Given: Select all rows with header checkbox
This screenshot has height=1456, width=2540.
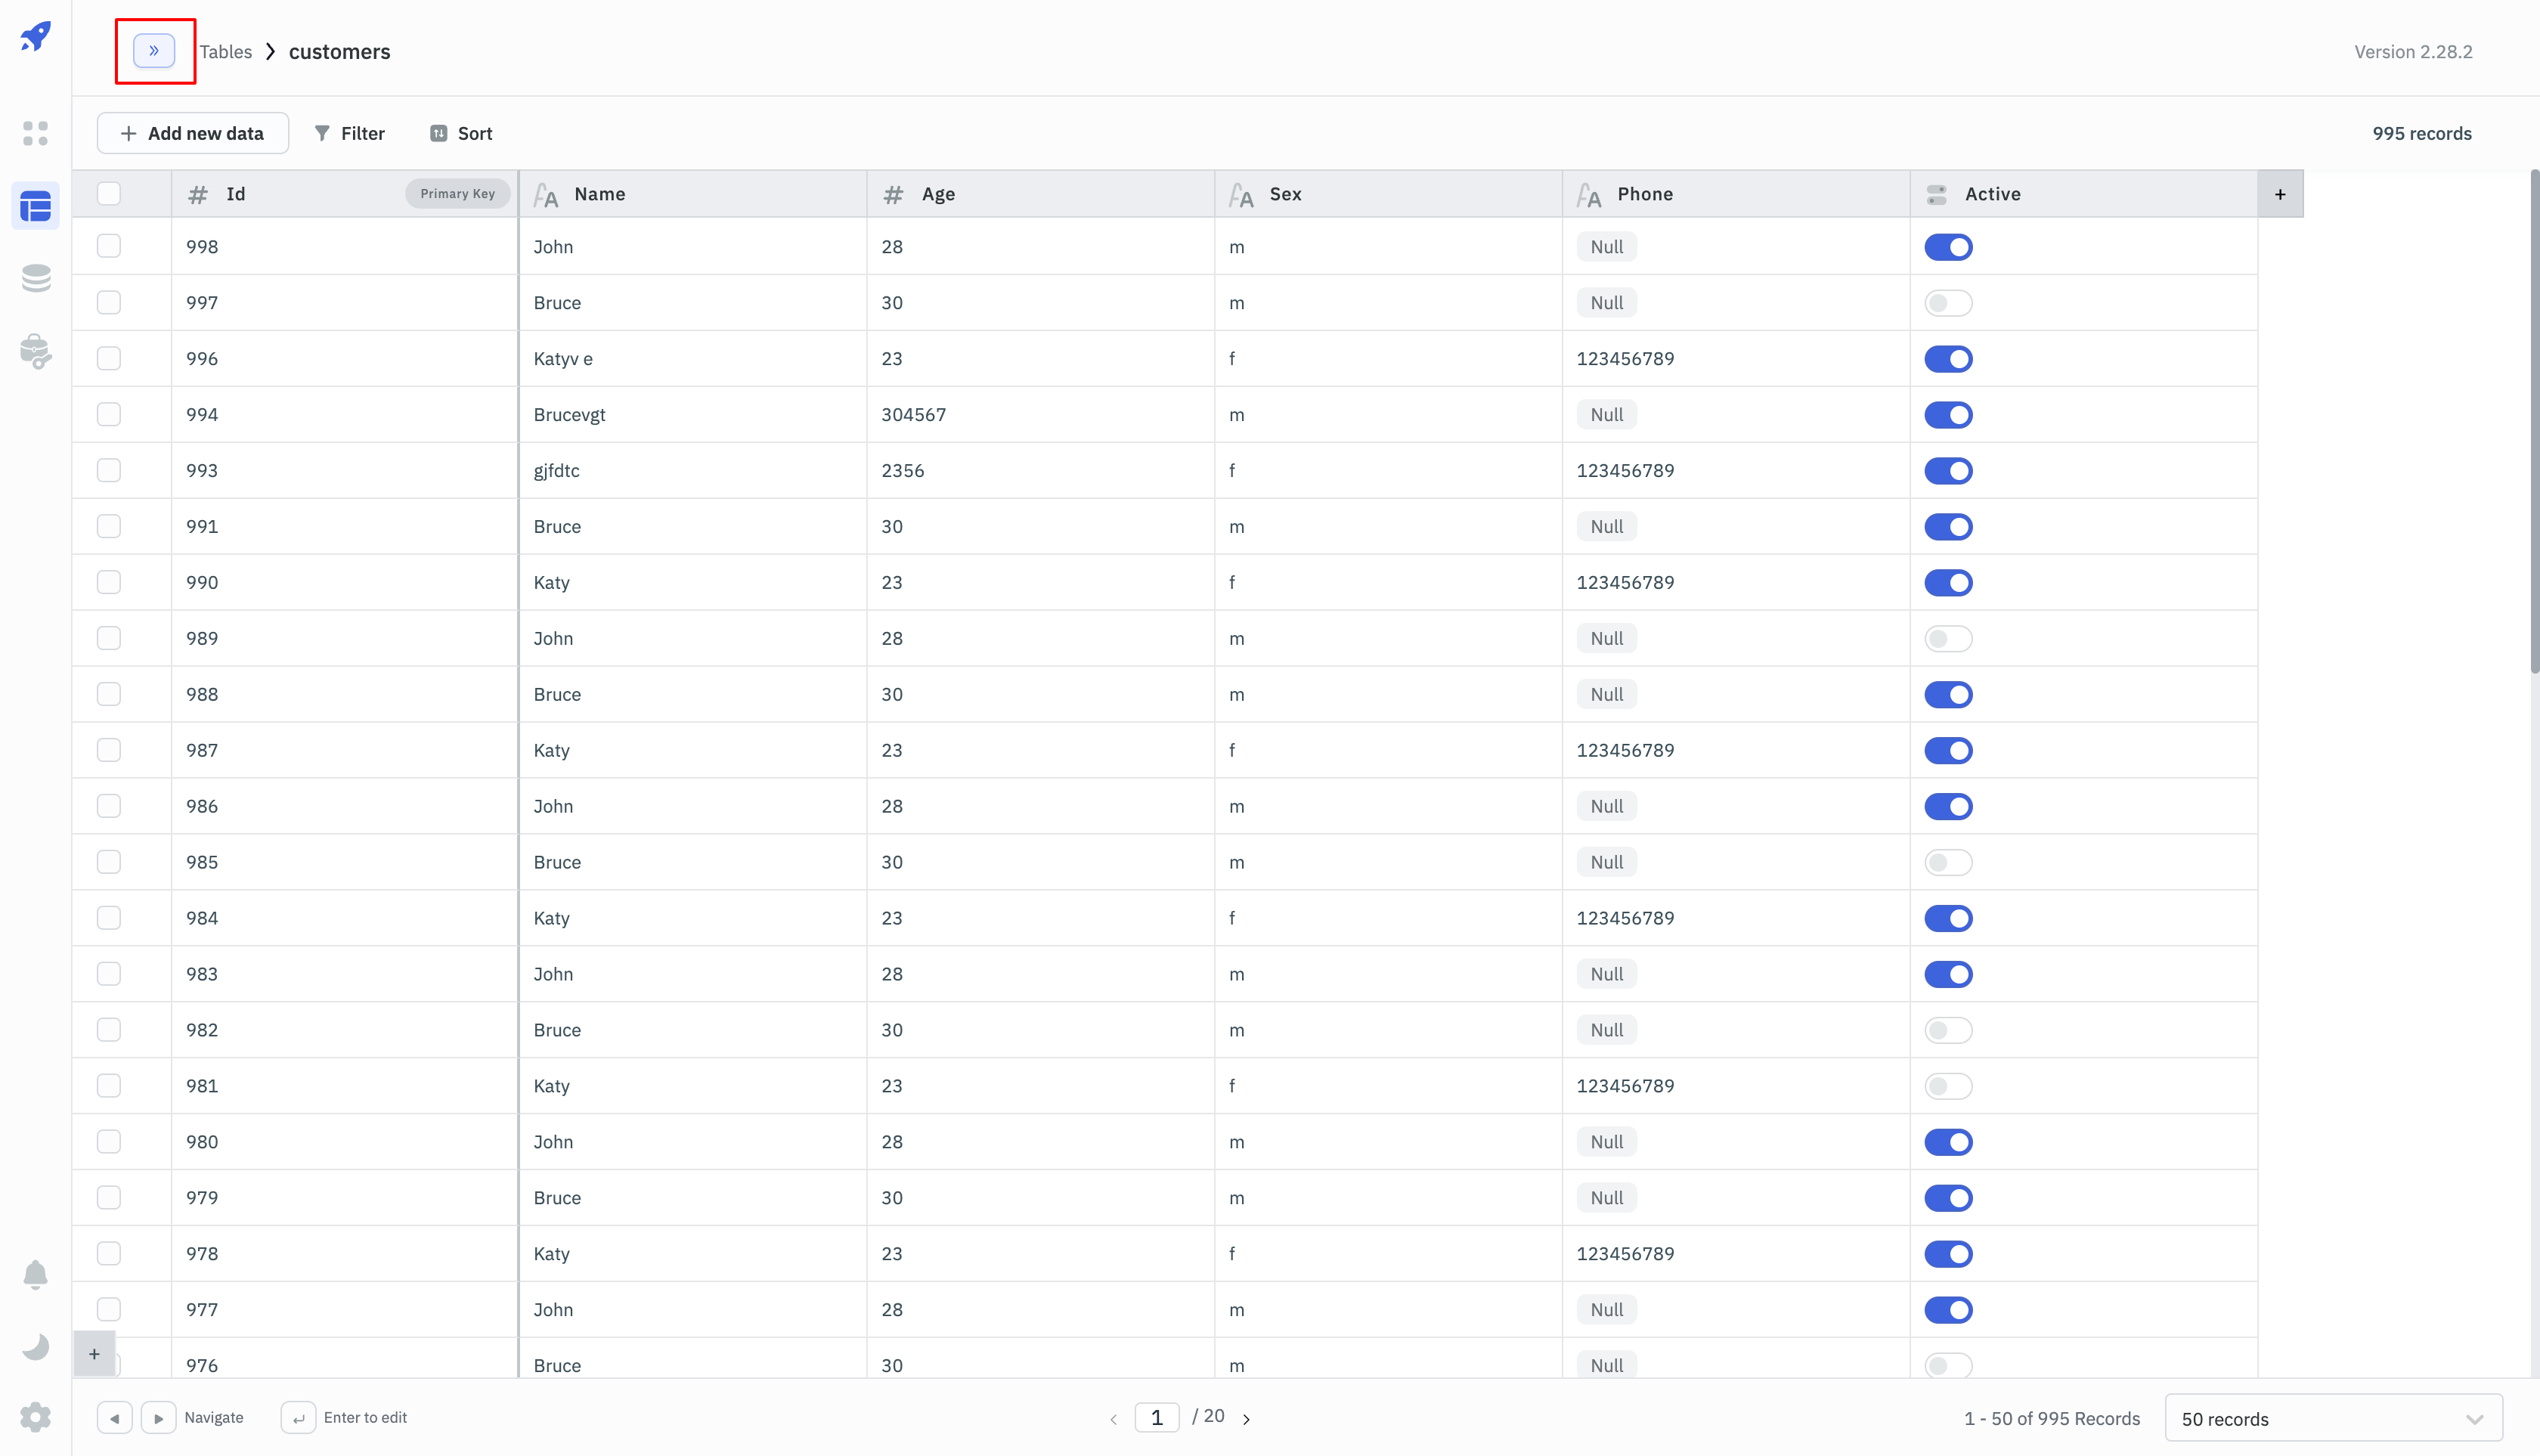Looking at the screenshot, I should 109,194.
